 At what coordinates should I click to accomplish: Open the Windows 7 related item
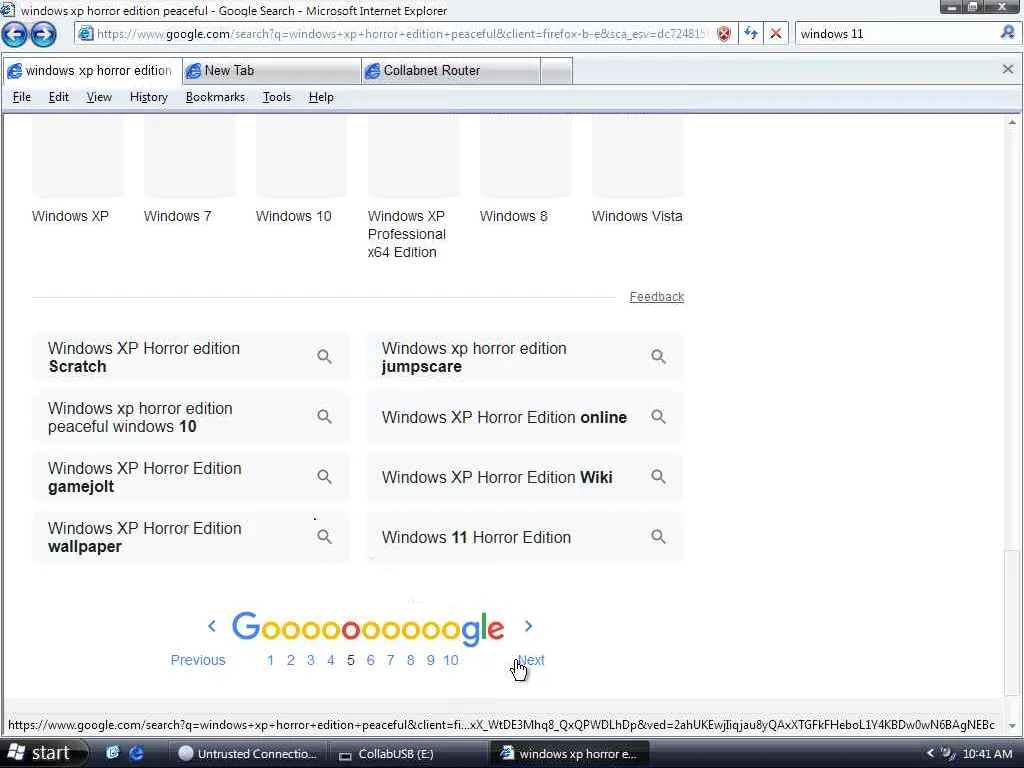click(189, 170)
